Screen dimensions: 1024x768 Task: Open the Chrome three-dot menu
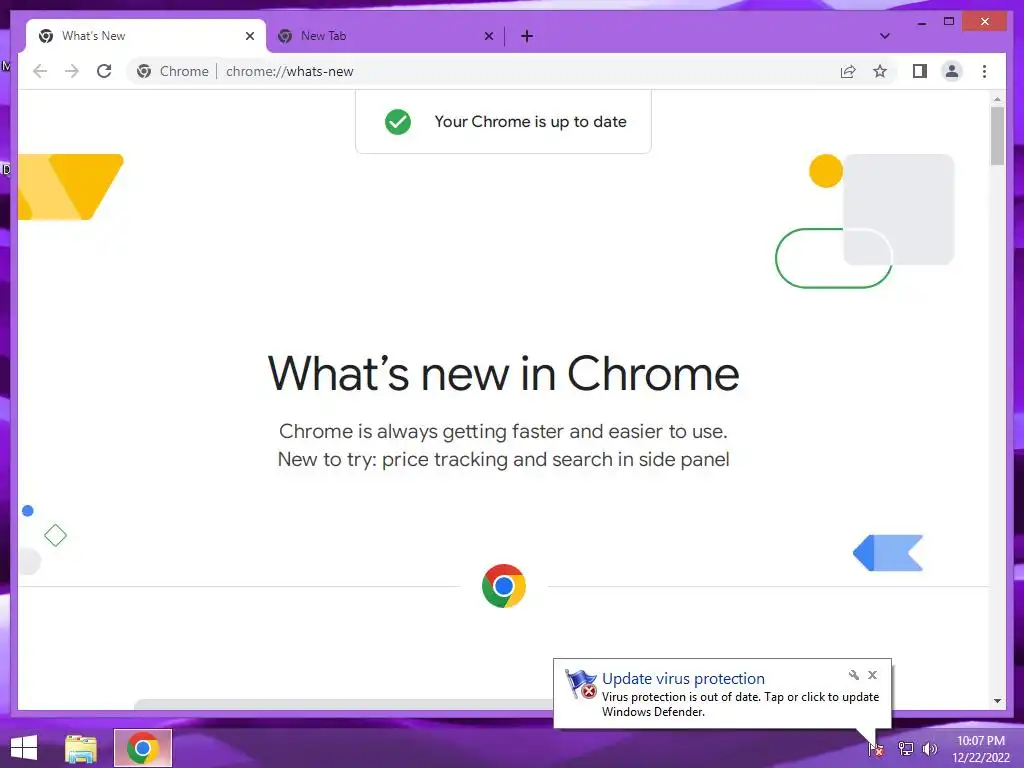[984, 71]
